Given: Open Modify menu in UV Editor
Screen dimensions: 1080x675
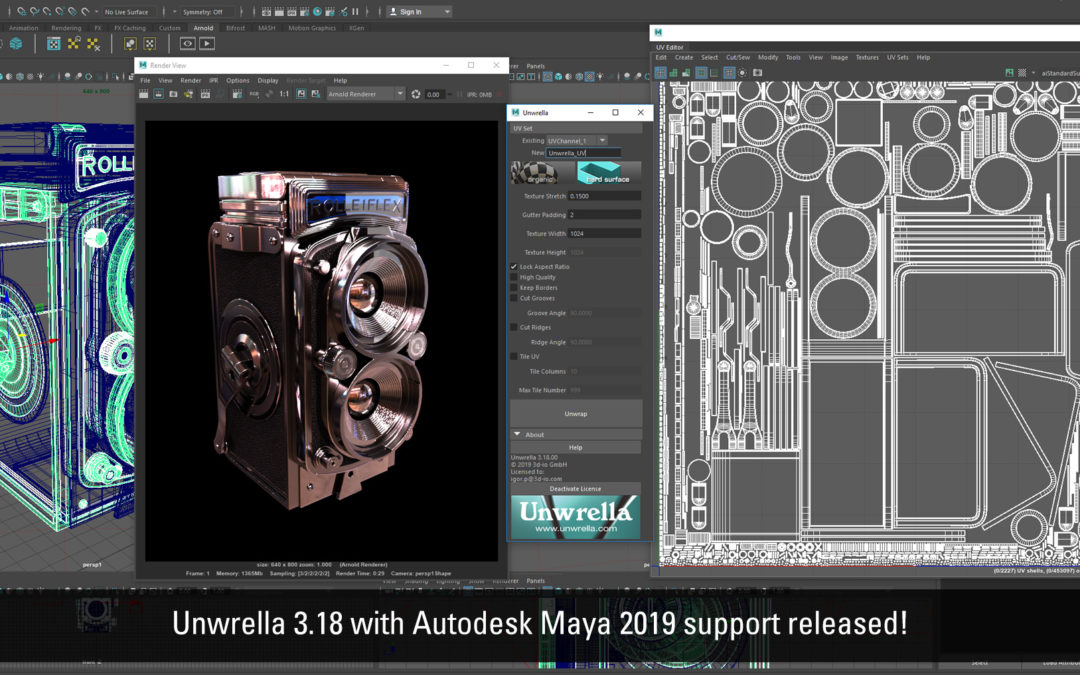Looking at the screenshot, I should (768, 58).
